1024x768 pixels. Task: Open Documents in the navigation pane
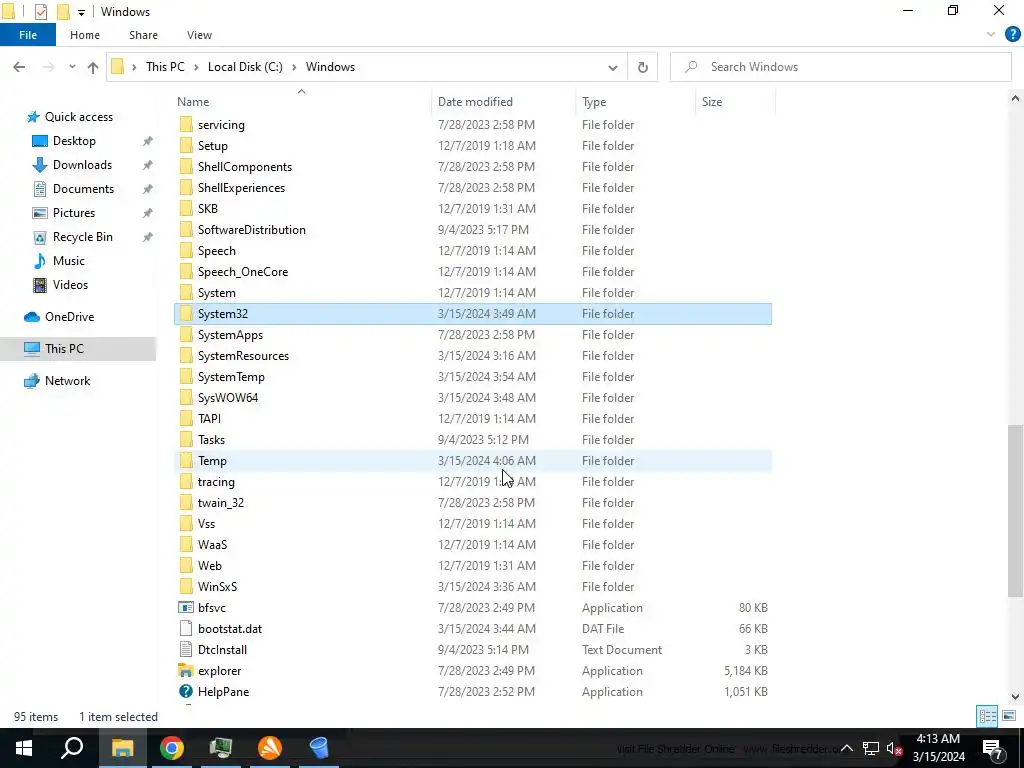(x=83, y=189)
